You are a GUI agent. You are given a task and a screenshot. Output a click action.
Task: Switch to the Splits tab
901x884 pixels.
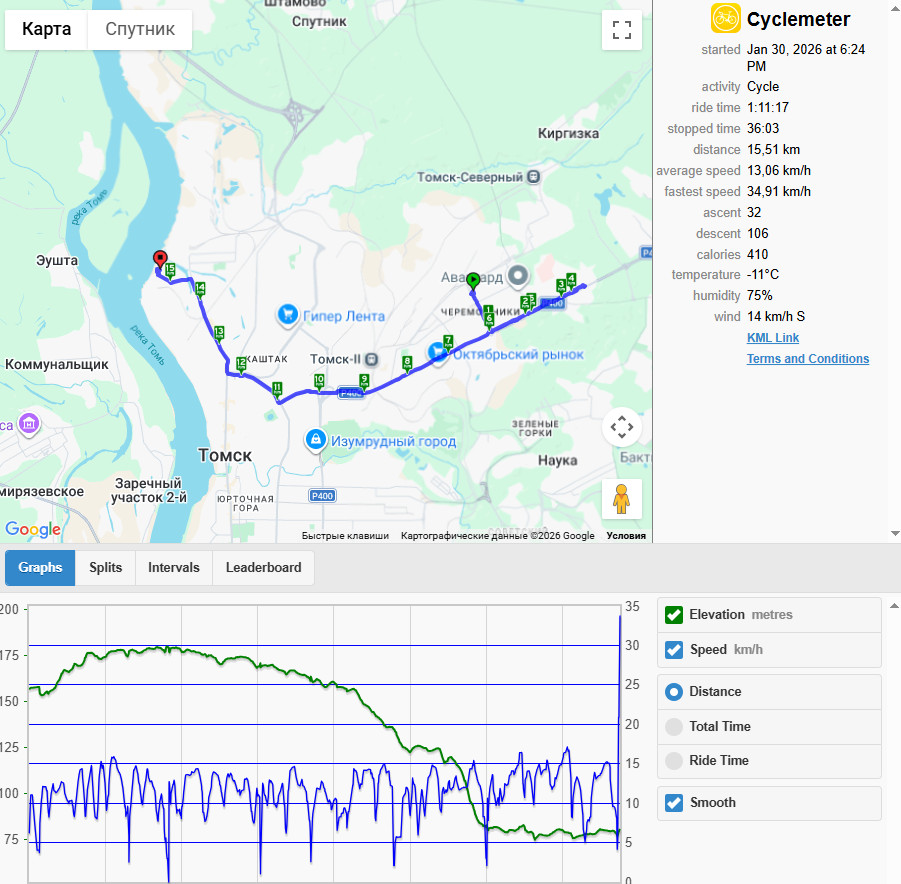105,568
